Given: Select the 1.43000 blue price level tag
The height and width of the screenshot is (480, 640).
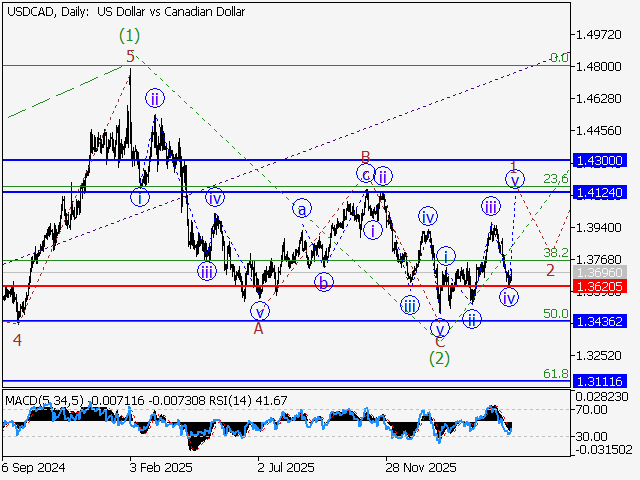Looking at the screenshot, I should pos(599,160).
